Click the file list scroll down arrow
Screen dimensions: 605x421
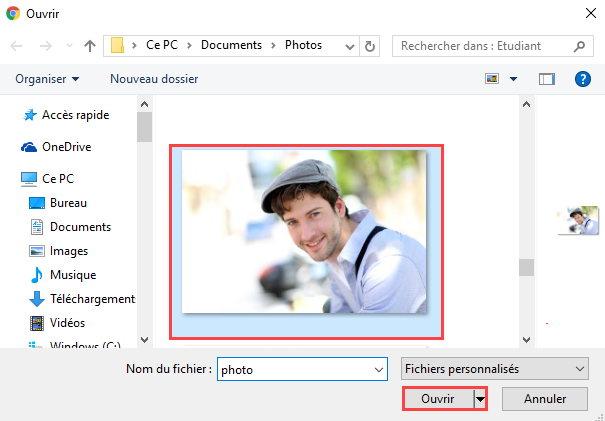(526, 340)
